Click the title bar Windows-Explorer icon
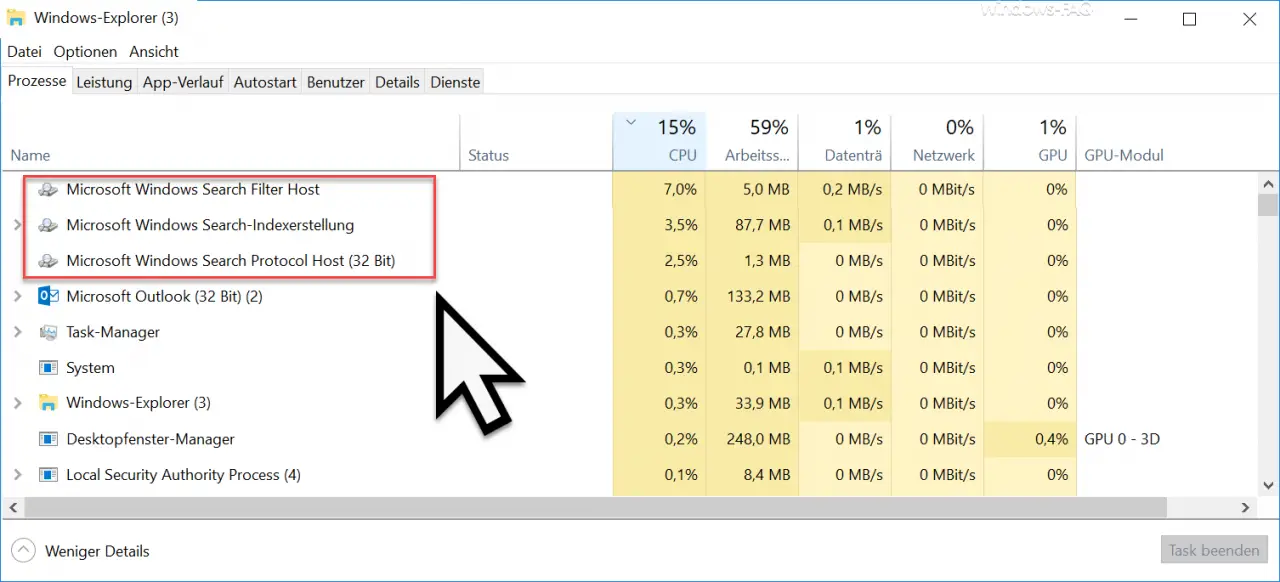Screen dimensions: 1280x582 click(x=17, y=17)
